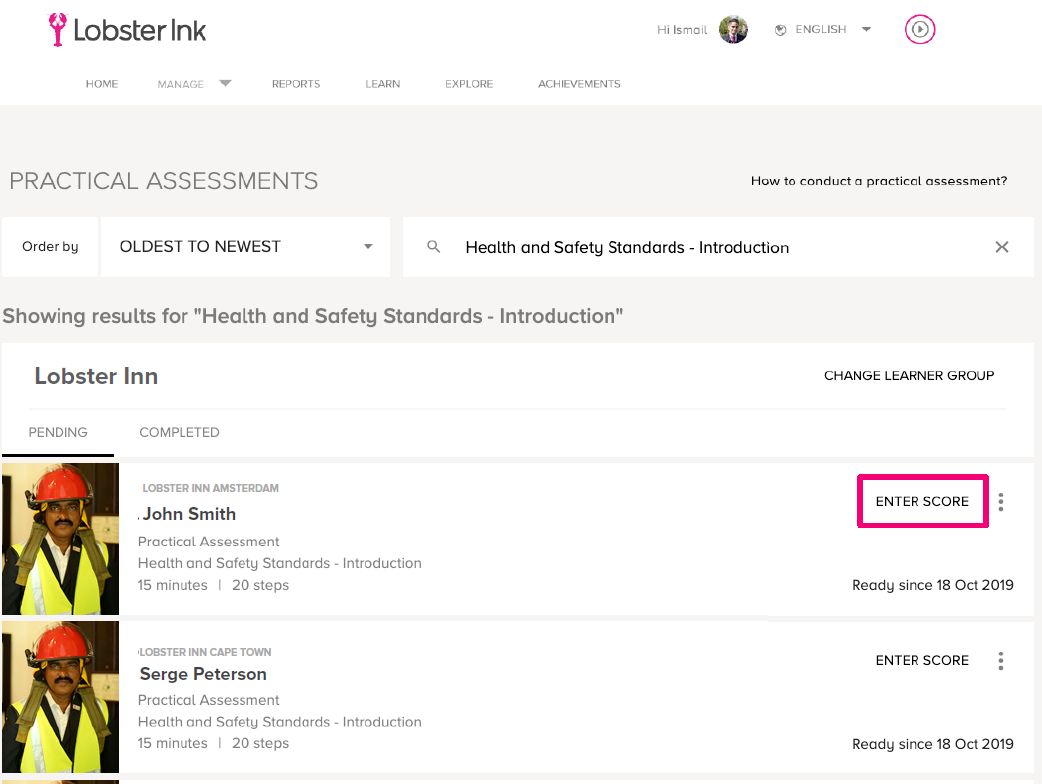
Task: Click the course title in John Smith's row
Action: [280, 563]
